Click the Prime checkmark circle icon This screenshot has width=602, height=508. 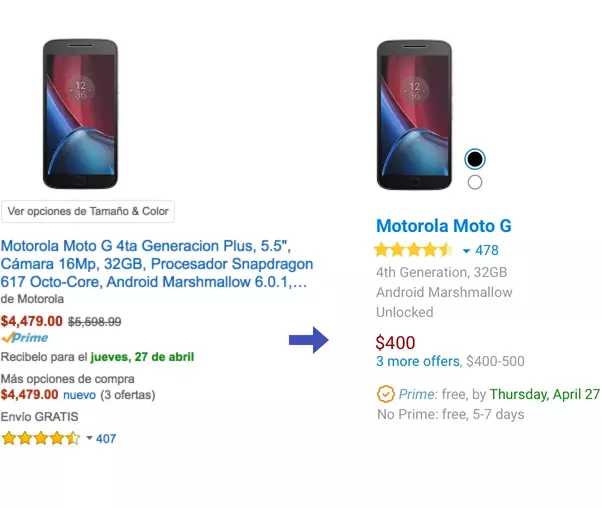(x=385, y=394)
